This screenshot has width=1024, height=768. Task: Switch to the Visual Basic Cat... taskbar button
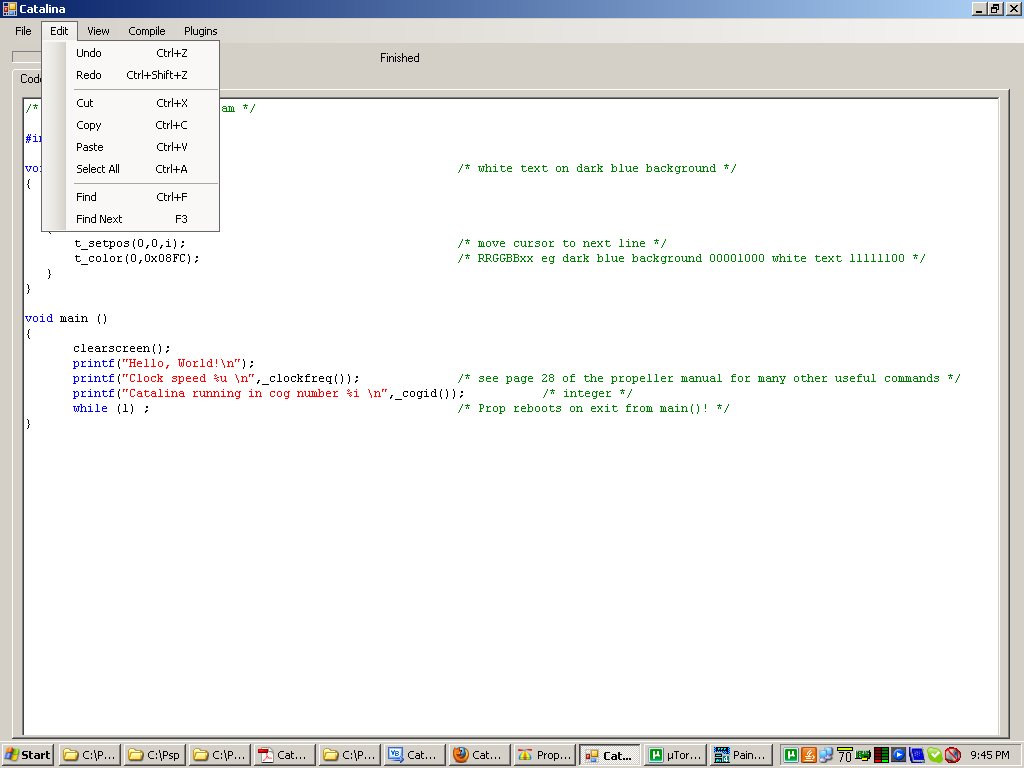click(x=415, y=755)
